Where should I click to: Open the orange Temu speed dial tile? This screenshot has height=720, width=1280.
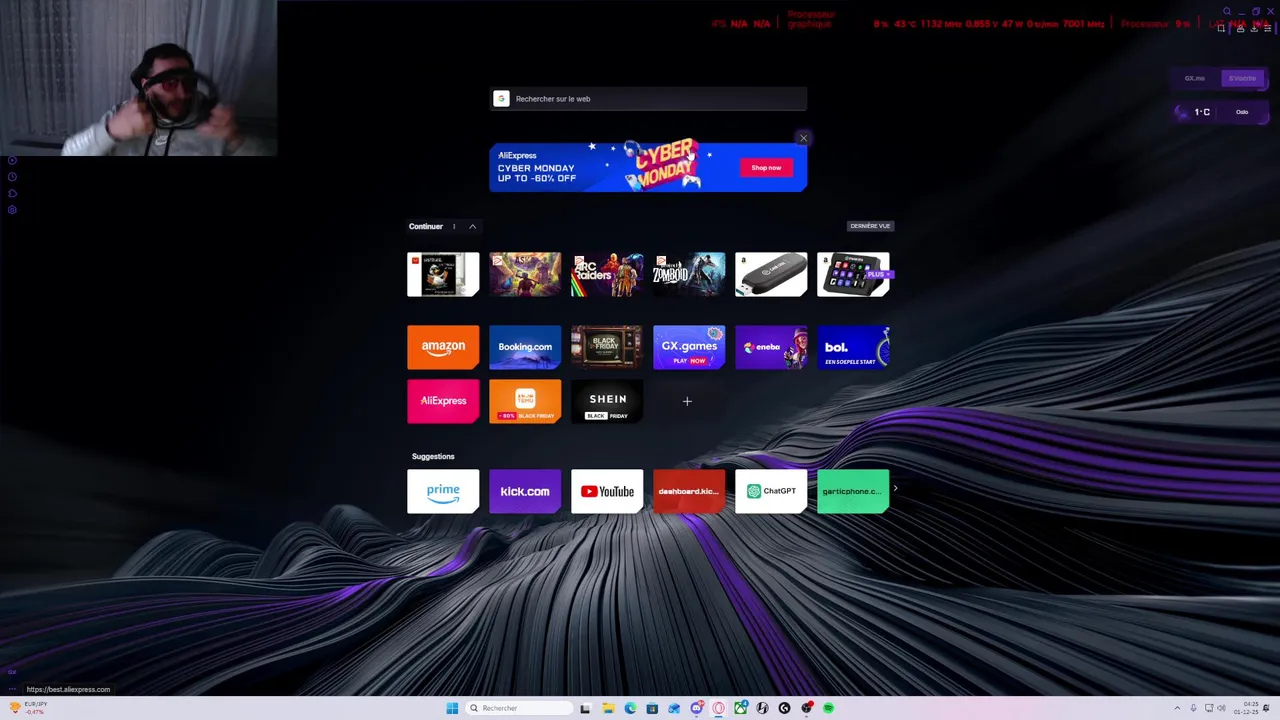point(525,401)
